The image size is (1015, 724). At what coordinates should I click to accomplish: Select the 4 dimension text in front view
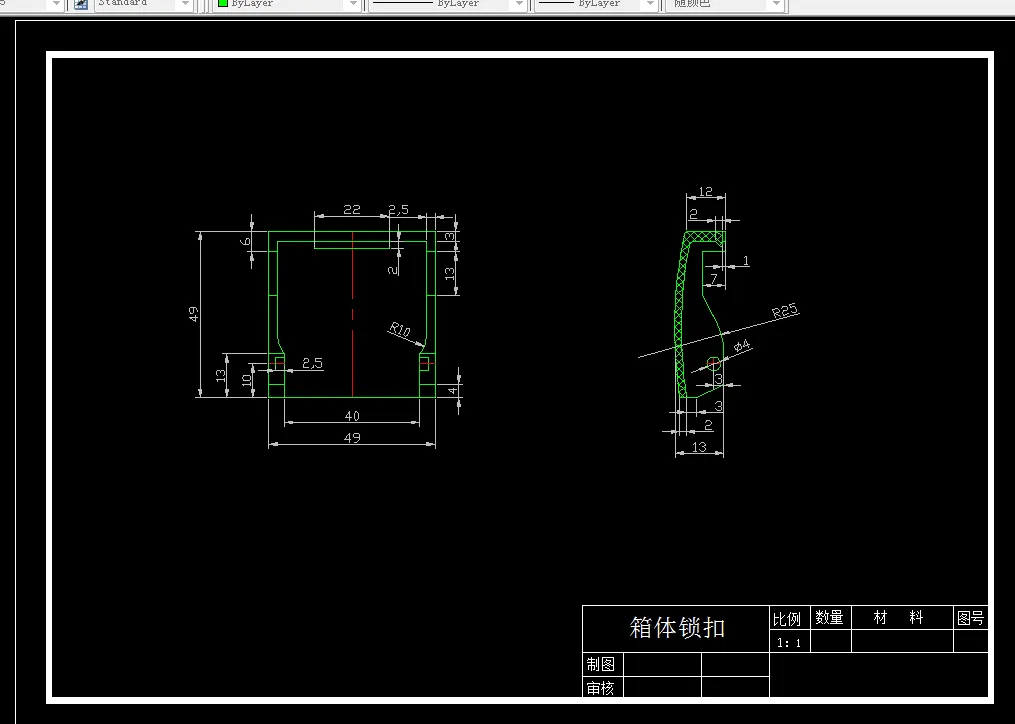point(452,390)
